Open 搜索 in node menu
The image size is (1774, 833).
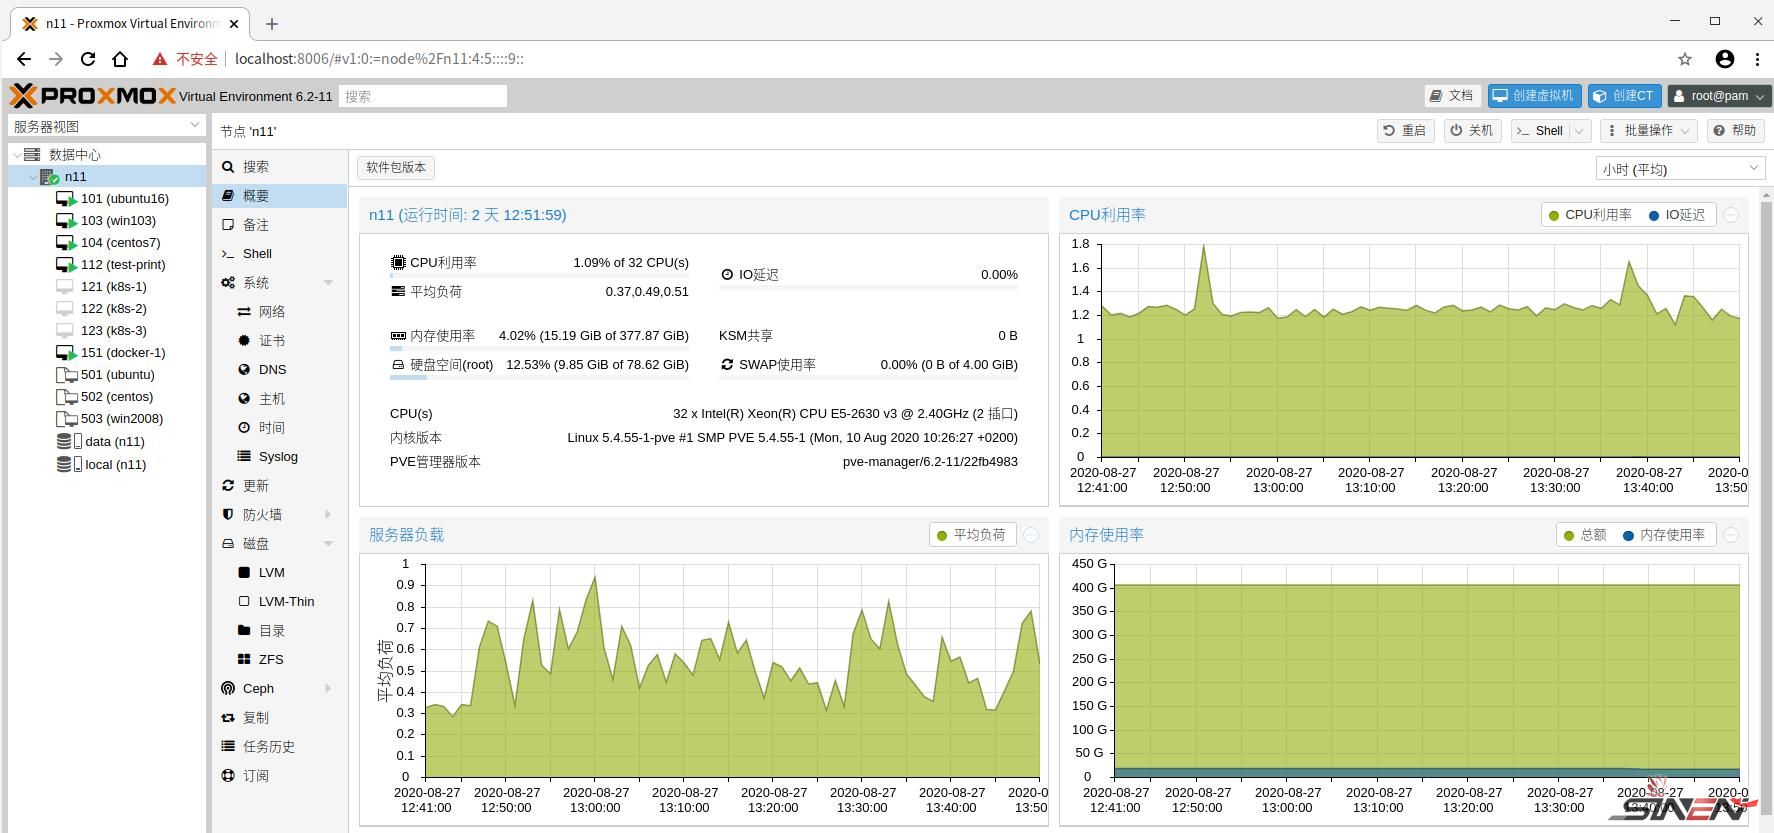(256, 167)
